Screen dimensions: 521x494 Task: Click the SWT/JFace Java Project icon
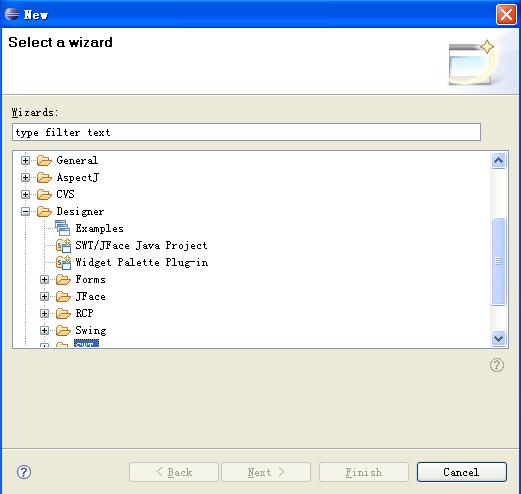click(x=63, y=245)
